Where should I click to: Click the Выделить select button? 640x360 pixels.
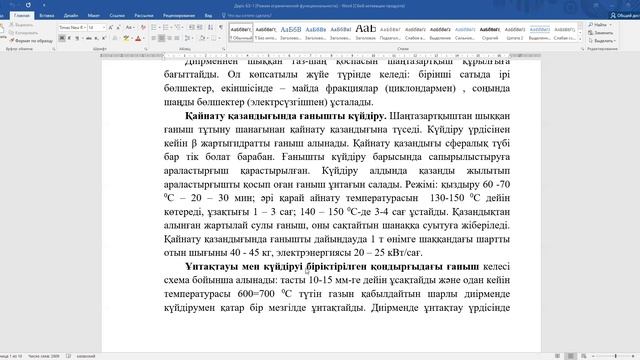click(x=602, y=41)
